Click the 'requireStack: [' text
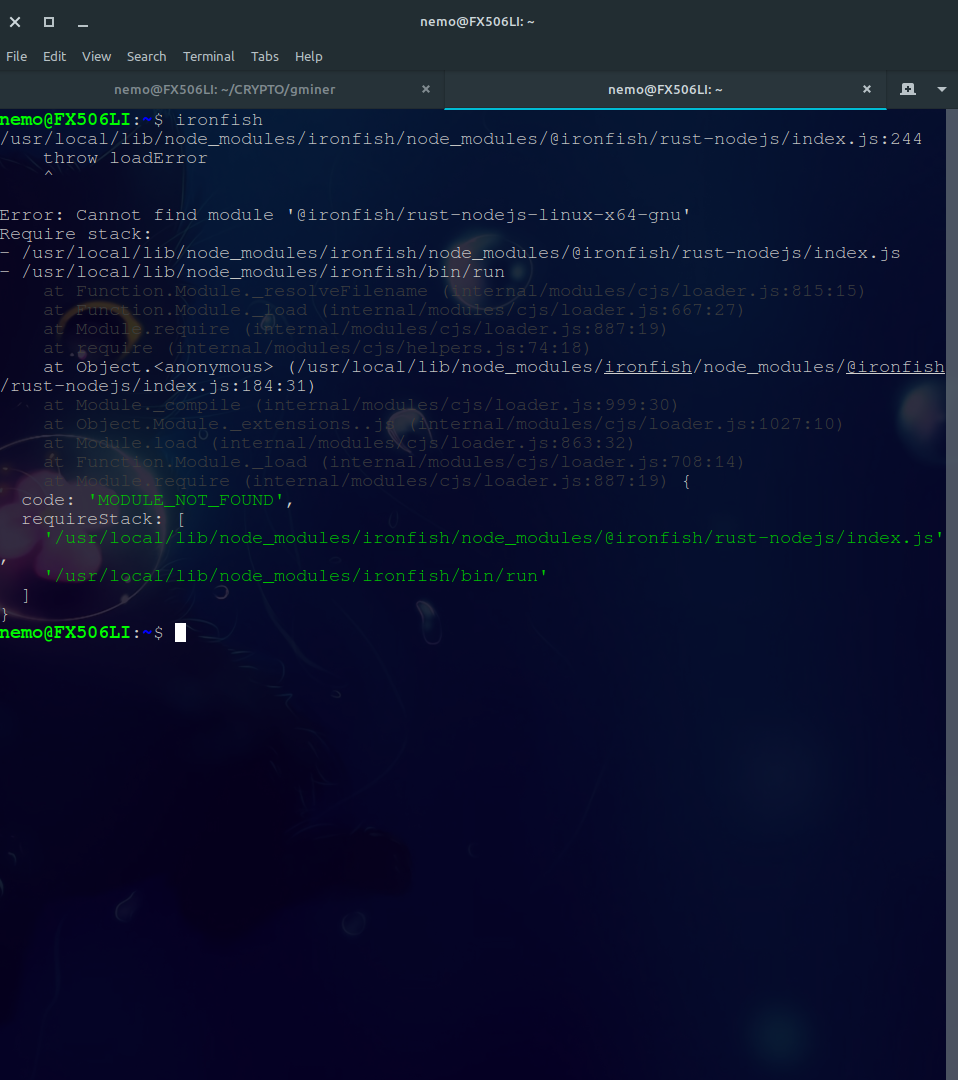 (x=103, y=519)
